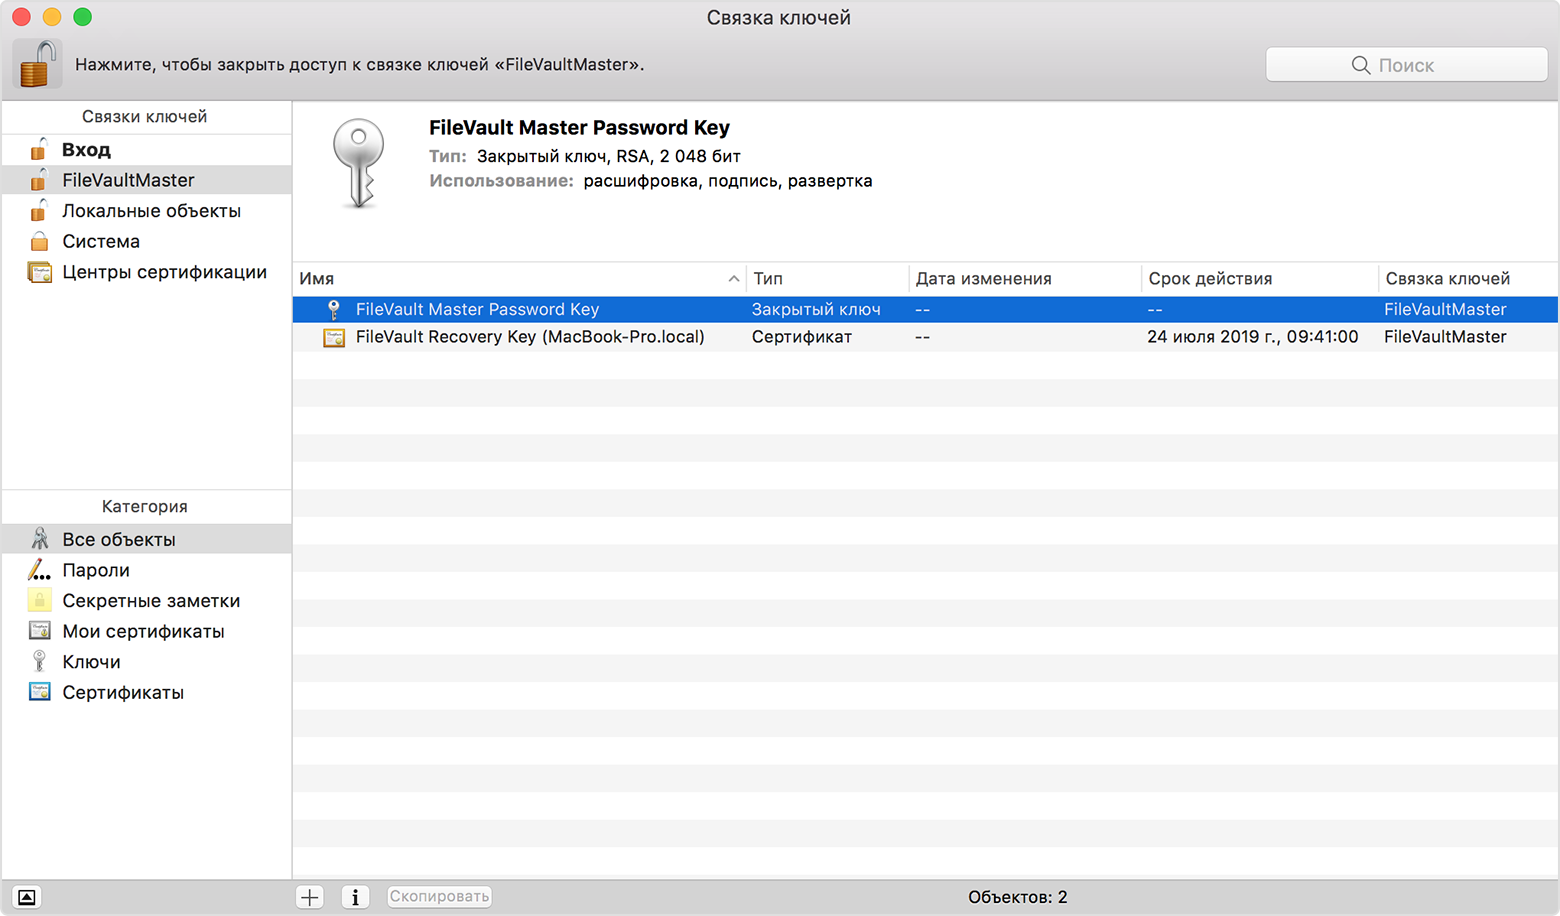Click the locked padlock icon beside Система

tap(39, 241)
